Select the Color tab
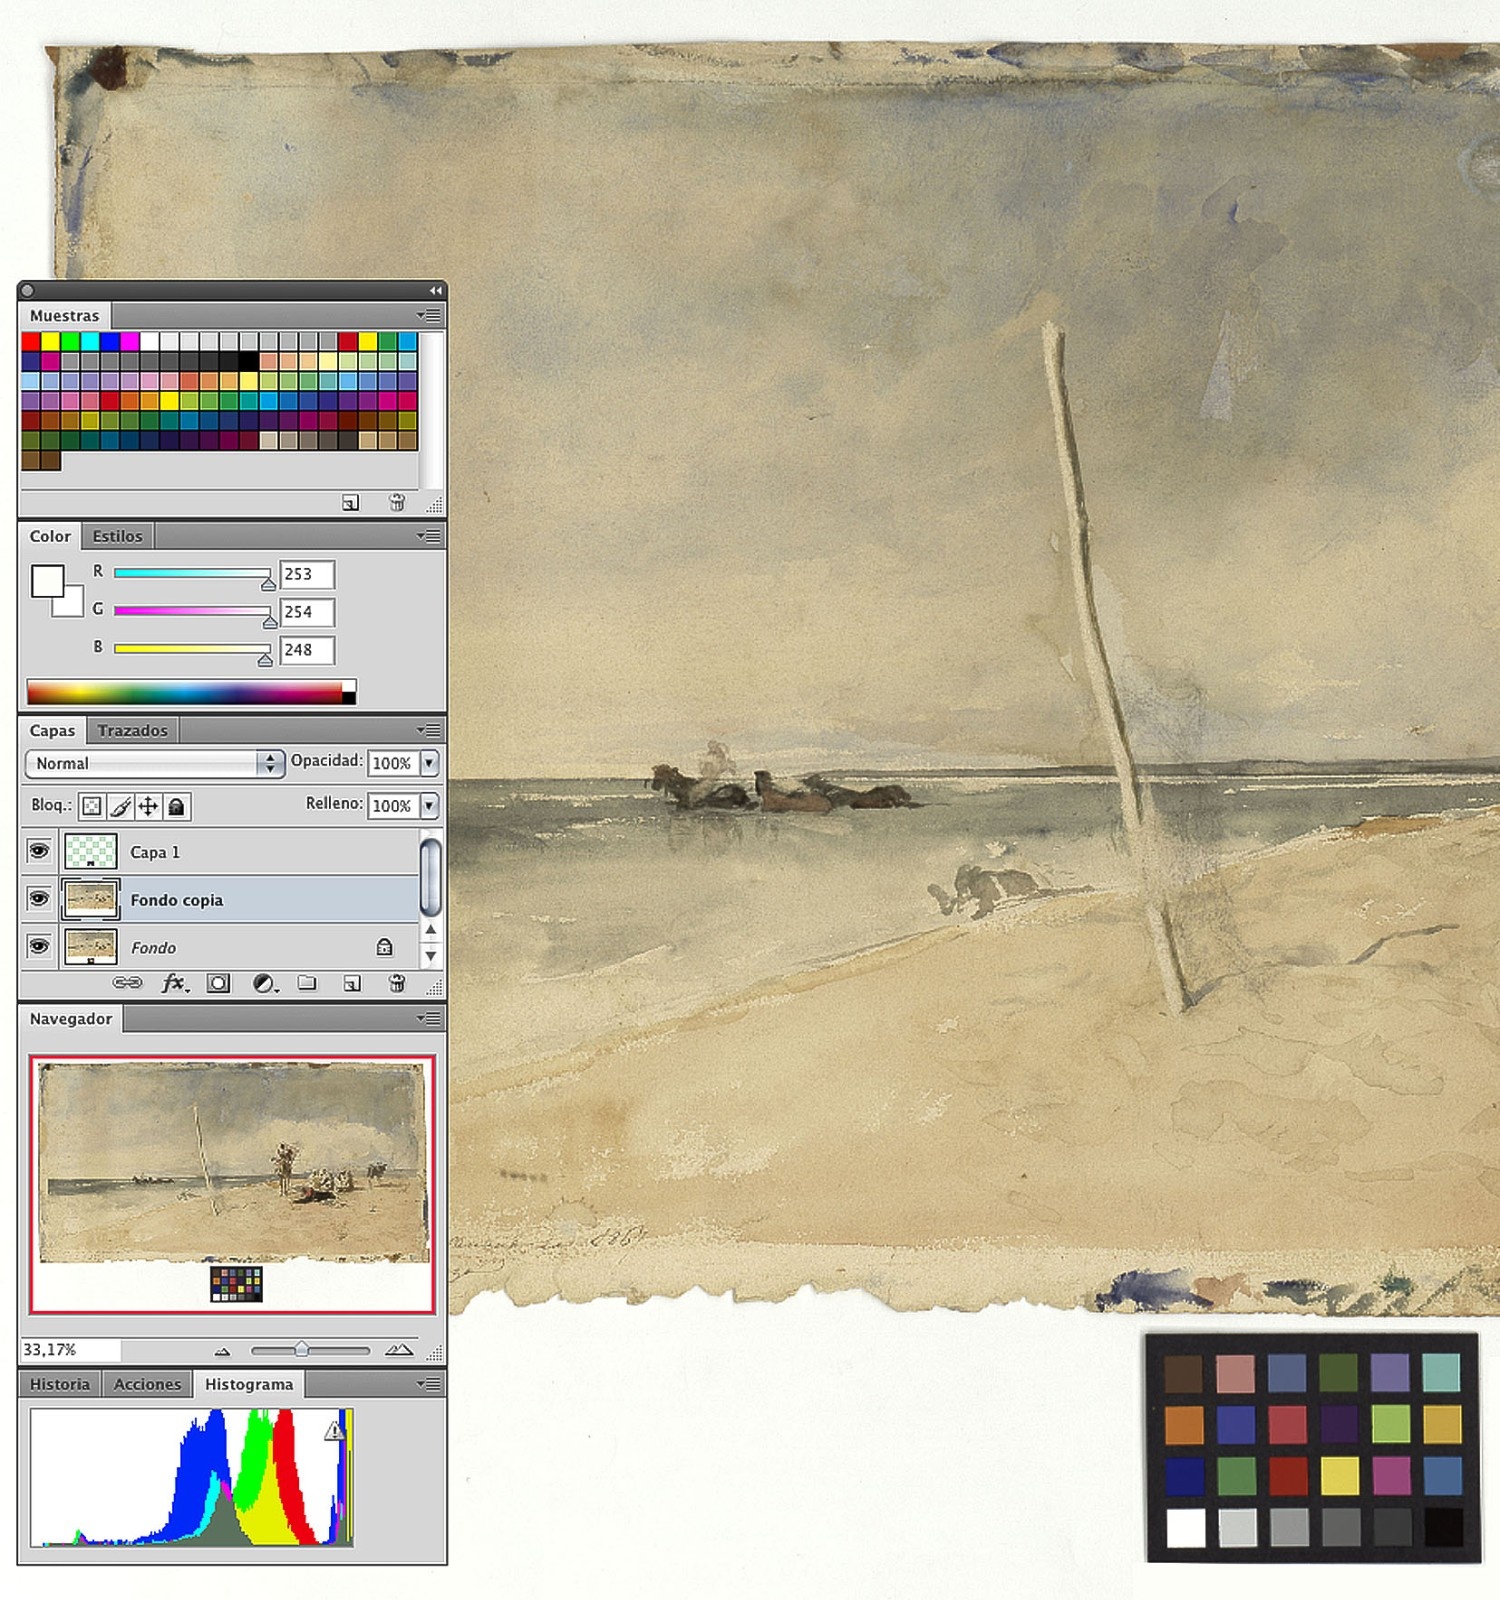This screenshot has width=1500, height=1600. click(50, 536)
